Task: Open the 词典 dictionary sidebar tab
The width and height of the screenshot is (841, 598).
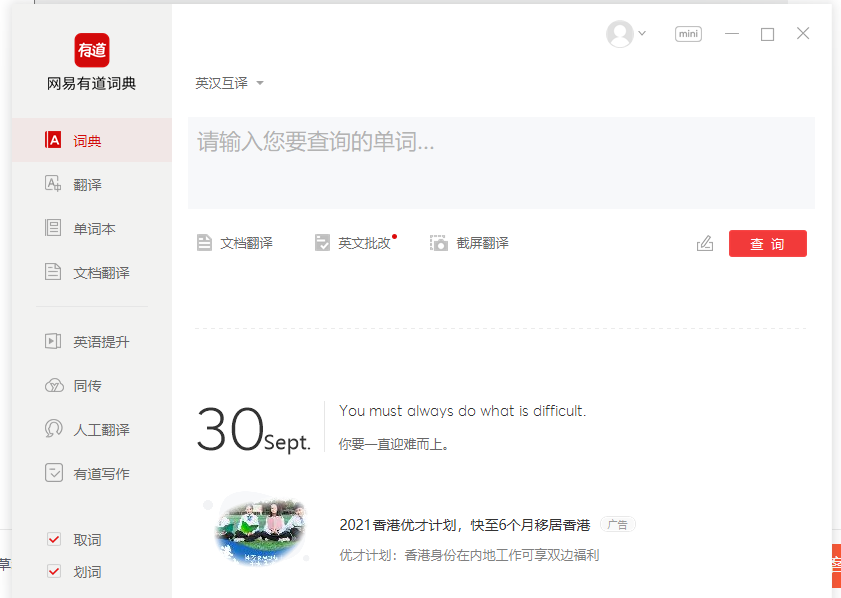Action: click(x=92, y=140)
